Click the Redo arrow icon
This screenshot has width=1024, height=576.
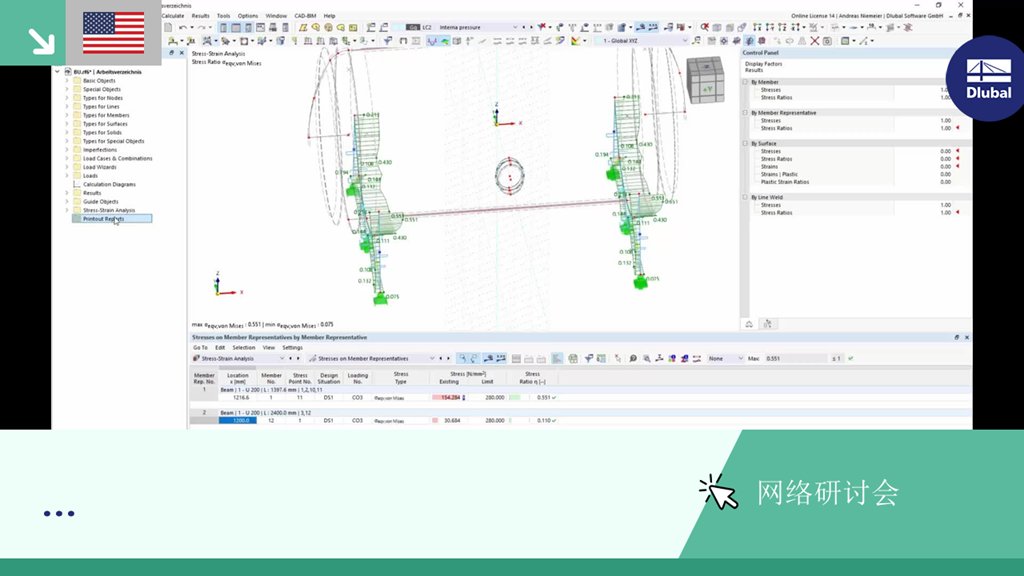pos(200,27)
